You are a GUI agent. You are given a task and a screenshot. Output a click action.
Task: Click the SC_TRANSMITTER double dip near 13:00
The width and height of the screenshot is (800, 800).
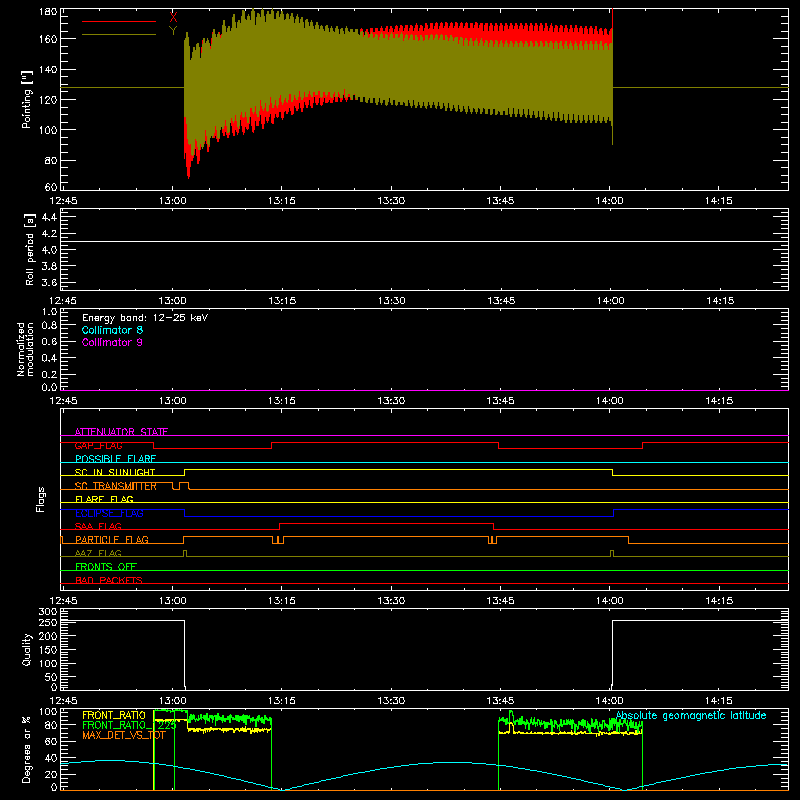[x=181, y=486]
